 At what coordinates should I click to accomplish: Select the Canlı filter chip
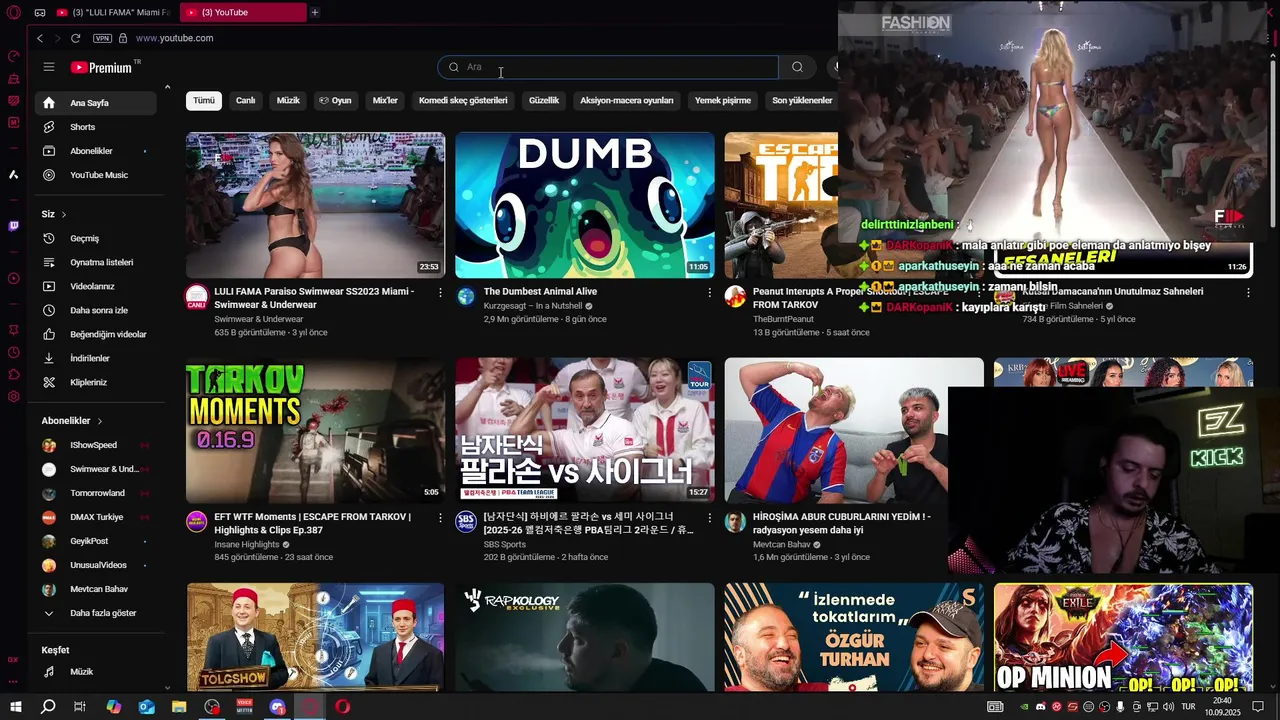click(x=246, y=100)
